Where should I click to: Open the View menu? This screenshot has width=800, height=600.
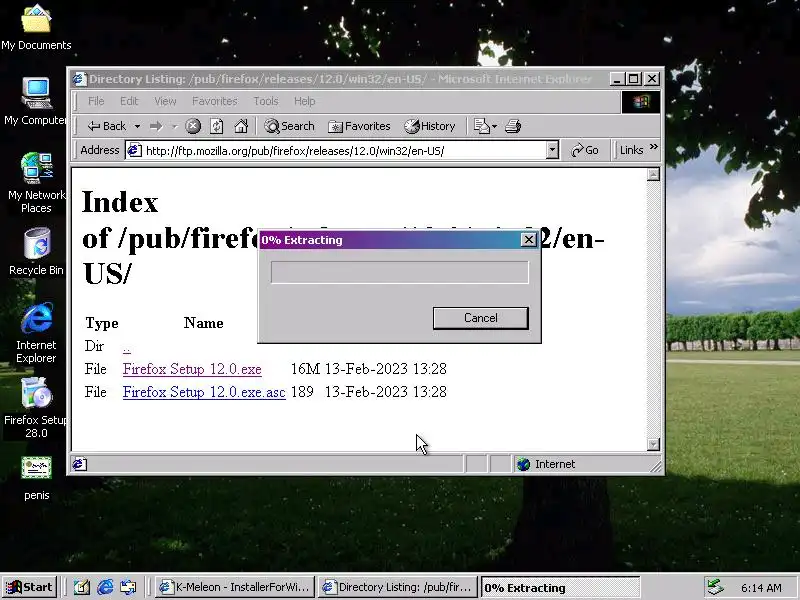coord(165,101)
